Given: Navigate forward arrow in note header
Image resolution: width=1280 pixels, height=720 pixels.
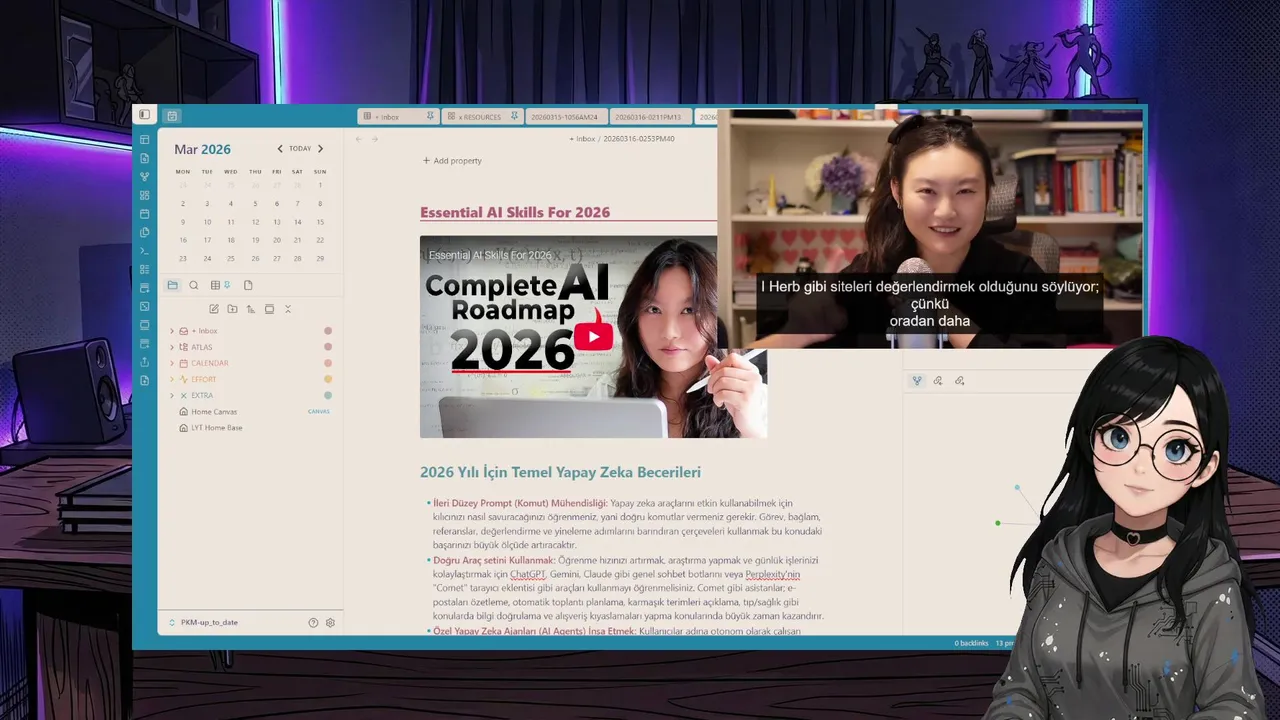Looking at the screenshot, I should tap(375, 139).
